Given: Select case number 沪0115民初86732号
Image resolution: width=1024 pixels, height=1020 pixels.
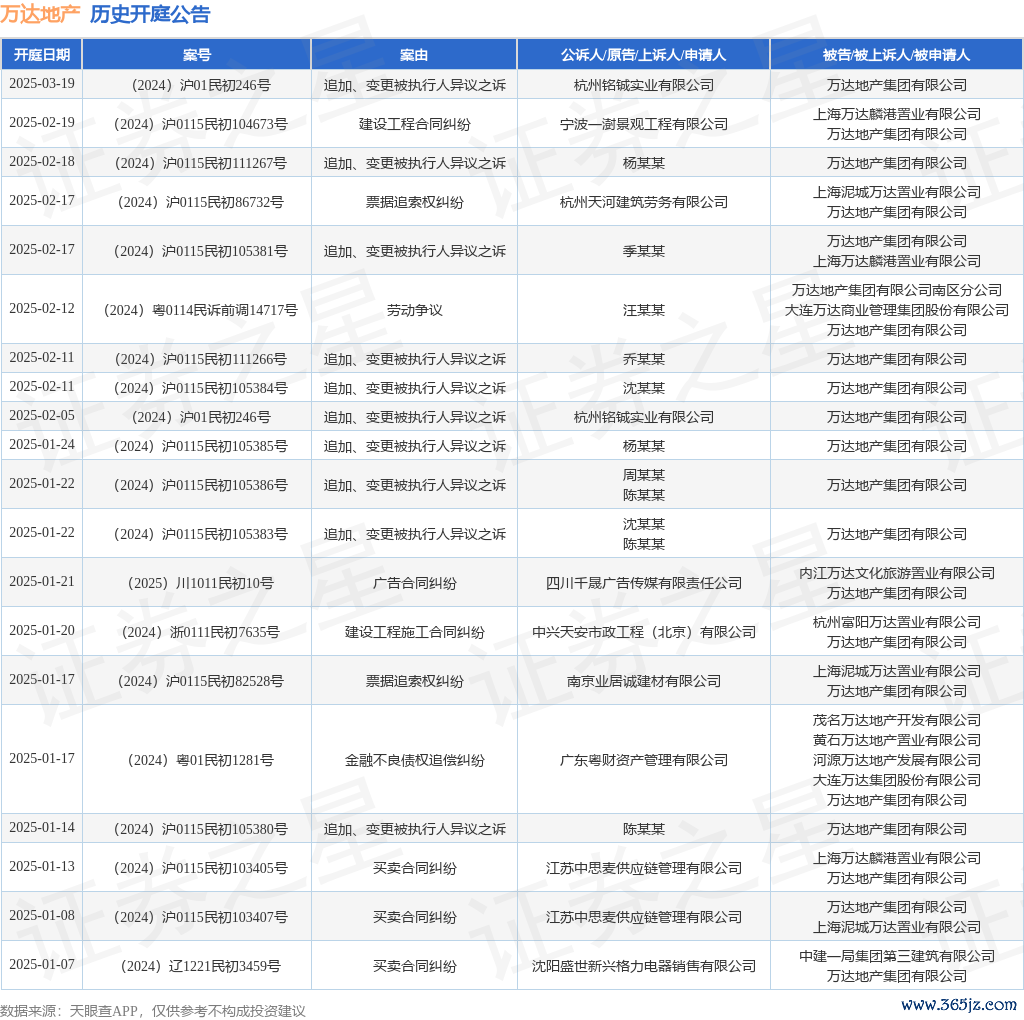Looking at the screenshot, I should pyautogui.click(x=200, y=202).
